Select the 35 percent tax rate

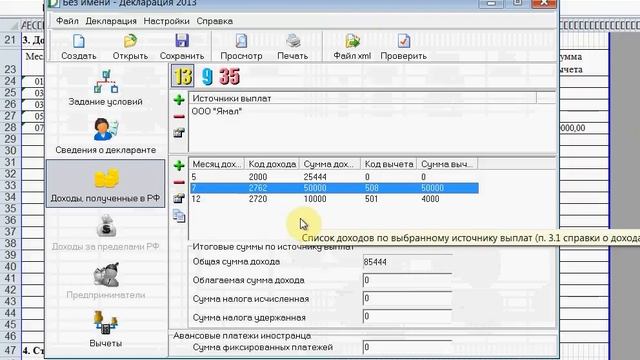coord(229,76)
